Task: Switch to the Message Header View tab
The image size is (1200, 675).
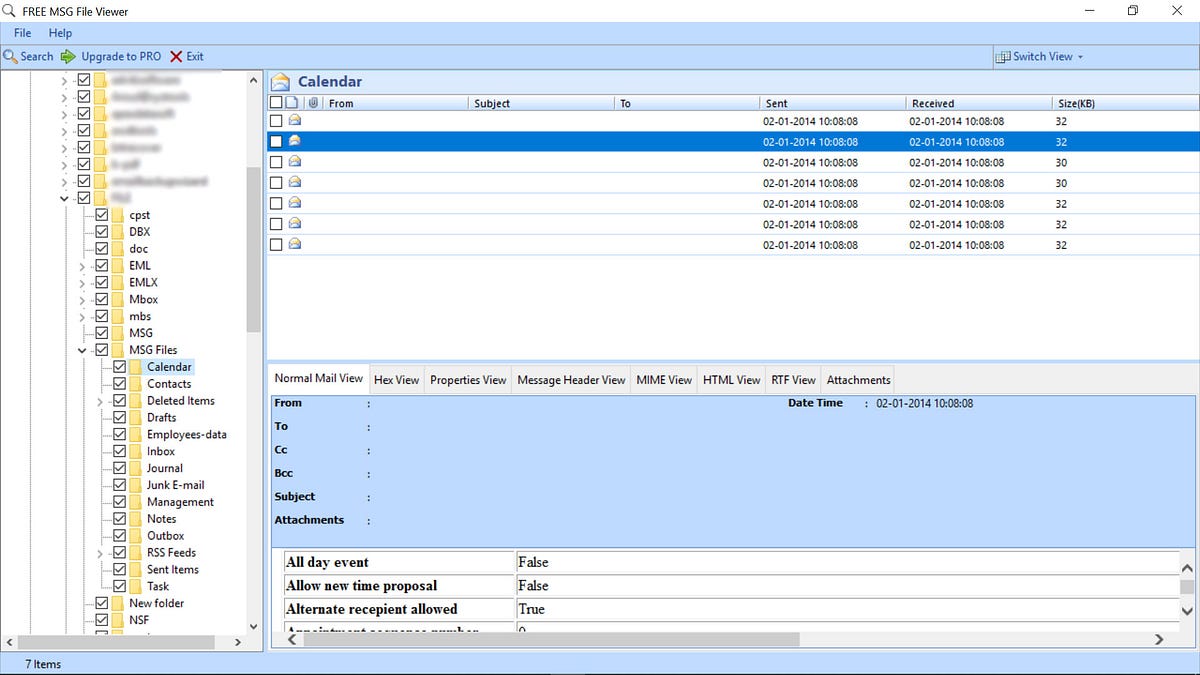Action: pyautogui.click(x=571, y=380)
